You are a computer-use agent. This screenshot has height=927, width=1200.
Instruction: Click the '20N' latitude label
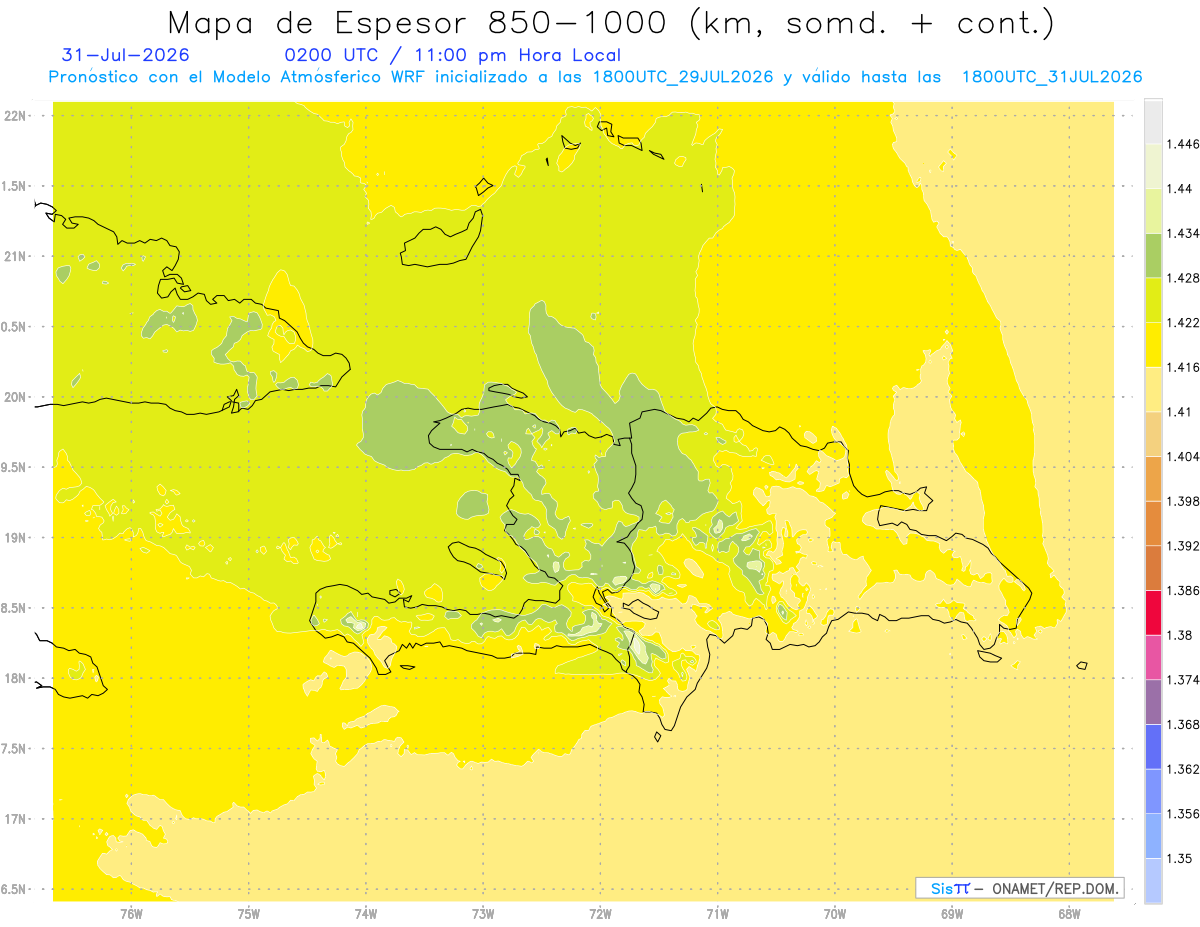coord(16,397)
